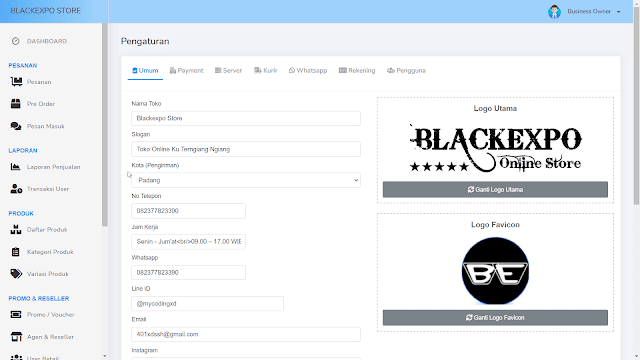
Task: Focus the Jam Kerja input field
Action: 189,242
